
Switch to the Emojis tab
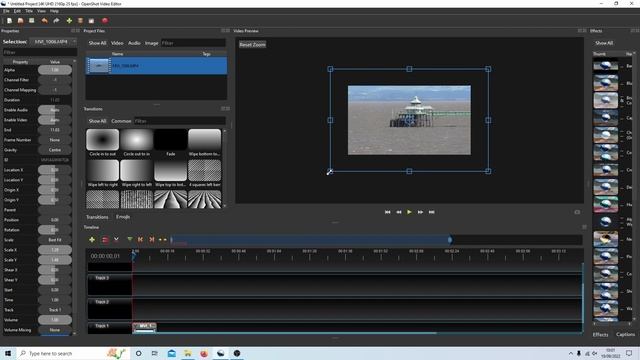(123, 217)
